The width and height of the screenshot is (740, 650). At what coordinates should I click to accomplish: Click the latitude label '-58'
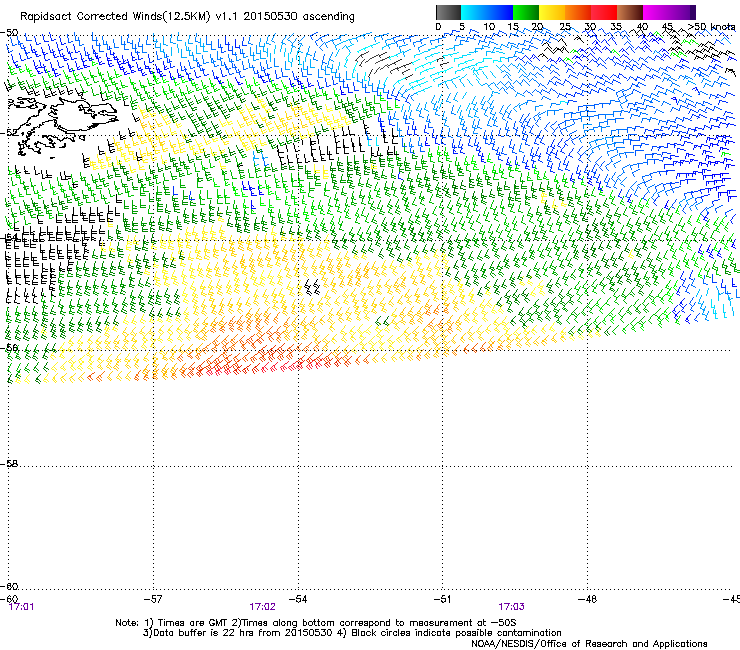click(x=9, y=464)
